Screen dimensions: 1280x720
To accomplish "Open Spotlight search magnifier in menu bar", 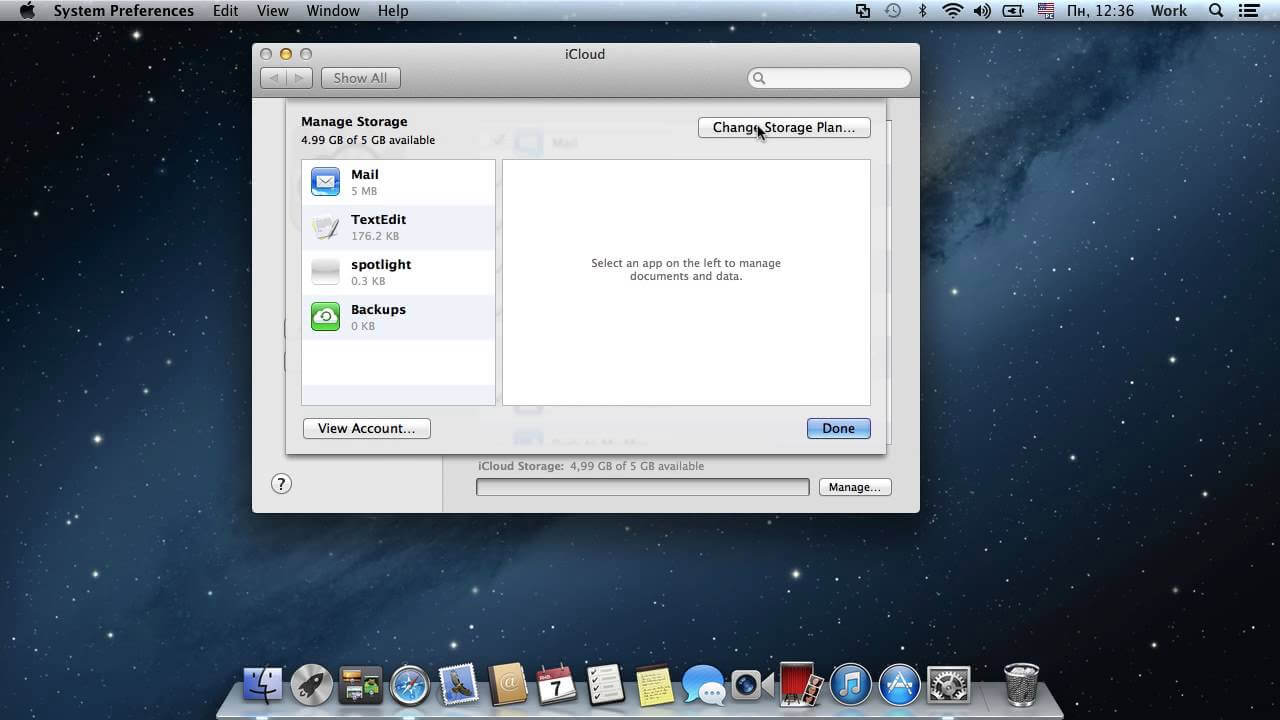I will click(1216, 10).
